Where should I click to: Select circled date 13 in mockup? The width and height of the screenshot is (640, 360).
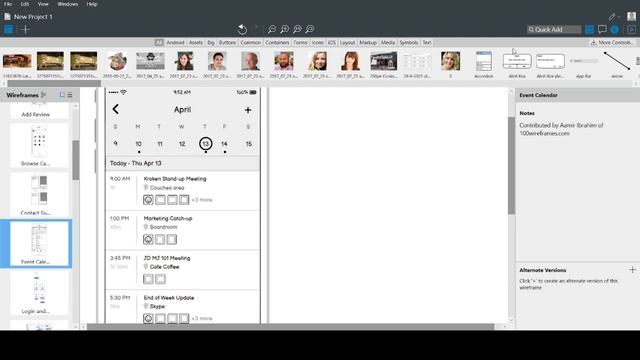tap(206, 144)
